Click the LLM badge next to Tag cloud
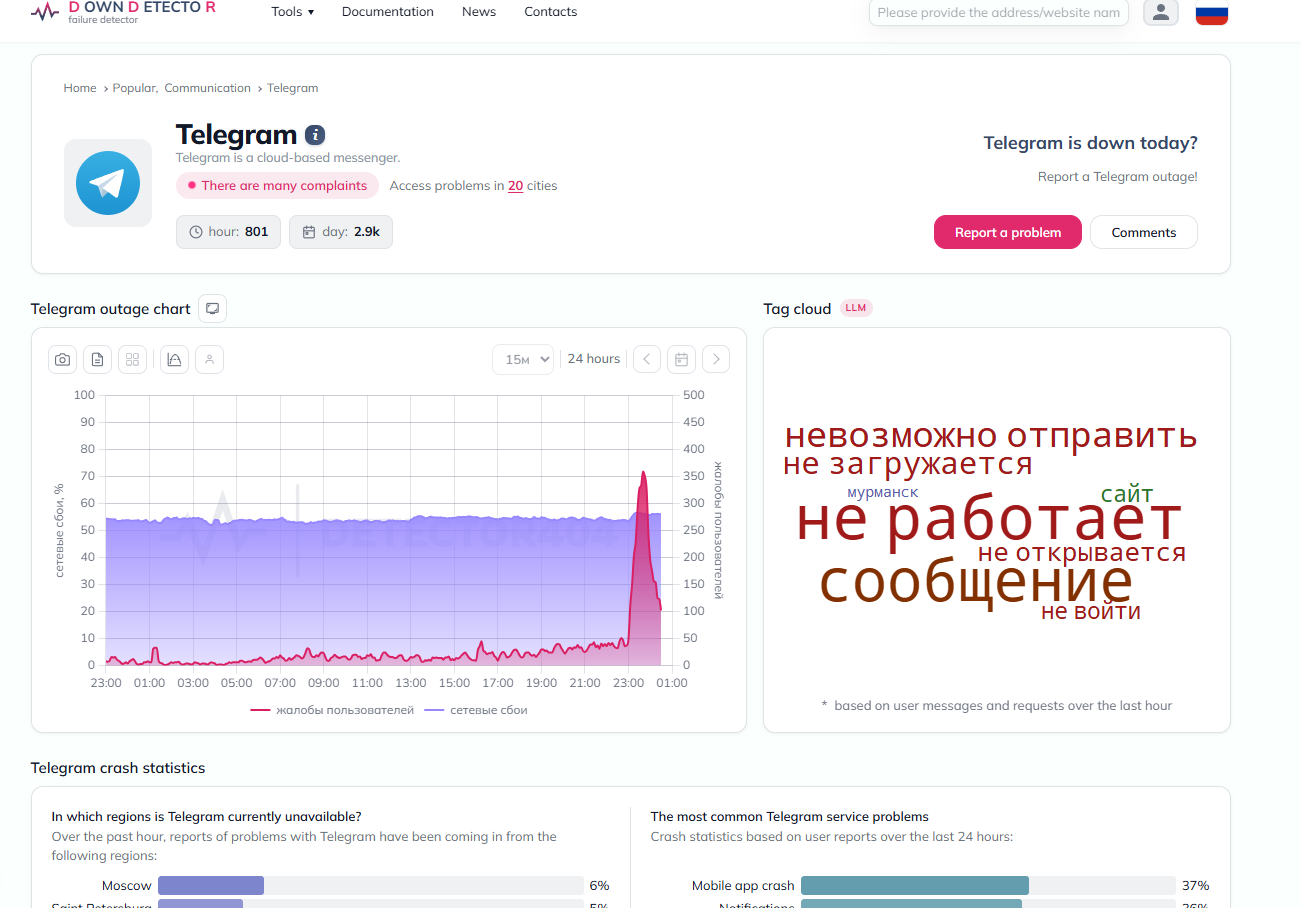Viewport: 1301px width, 908px height. (x=856, y=308)
